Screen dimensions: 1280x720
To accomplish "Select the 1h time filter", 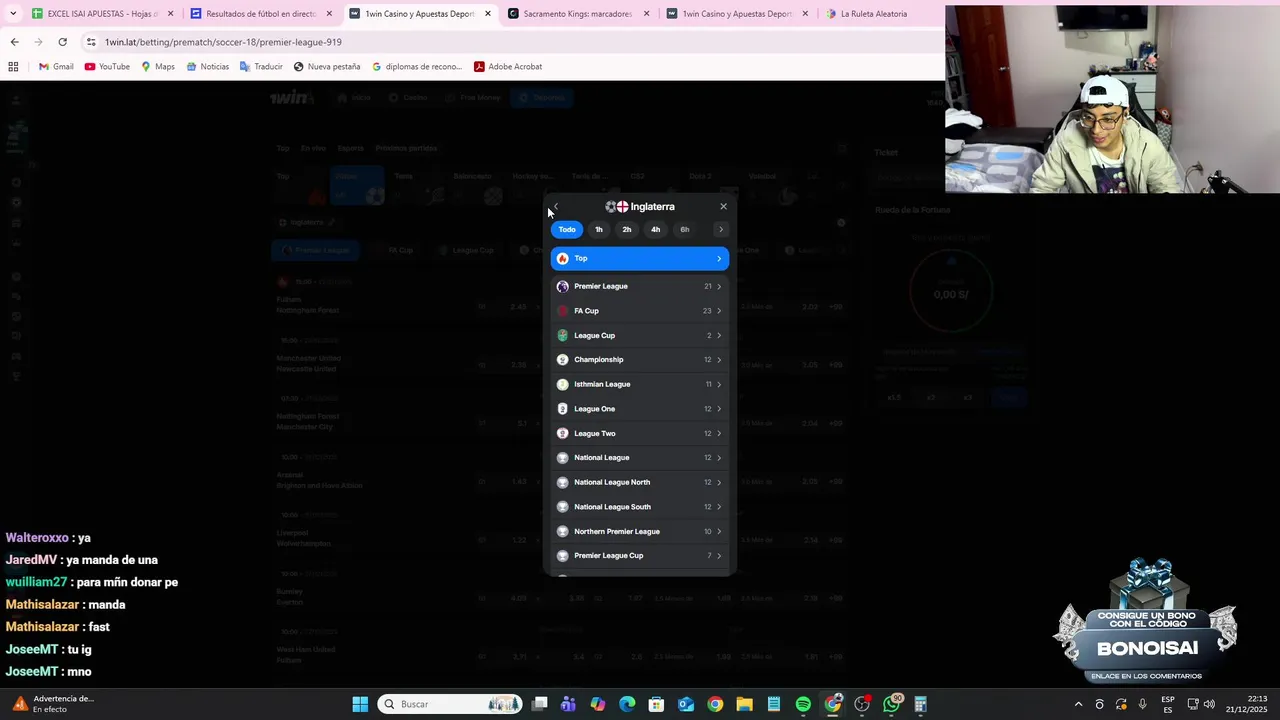I will coord(599,230).
